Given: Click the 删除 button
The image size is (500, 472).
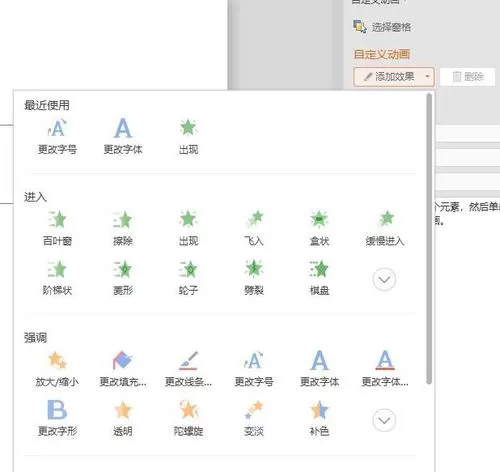Looking at the screenshot, I should pyautogui.click(x=468, y=77).
